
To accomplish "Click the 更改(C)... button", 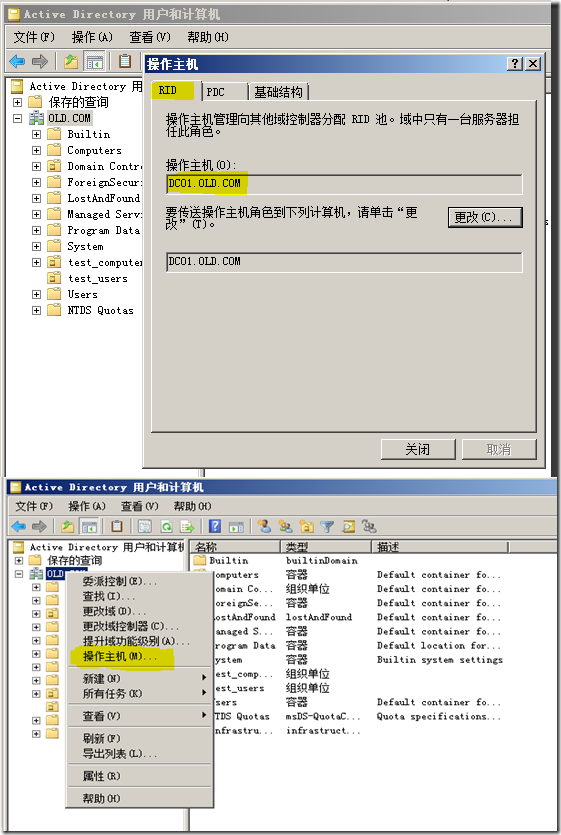I will [x=485, y=217].
